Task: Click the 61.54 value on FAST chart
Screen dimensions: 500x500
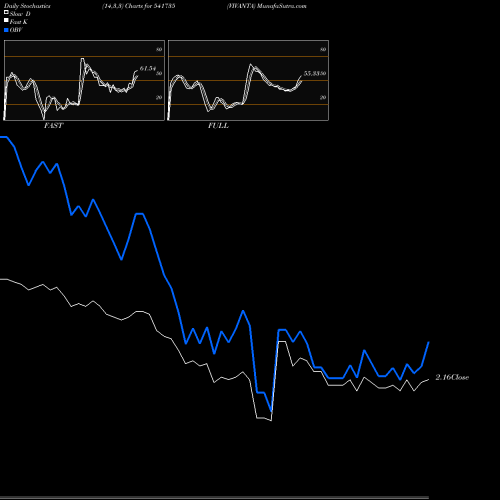Action: pyautogui.click(x=148, y=68)
